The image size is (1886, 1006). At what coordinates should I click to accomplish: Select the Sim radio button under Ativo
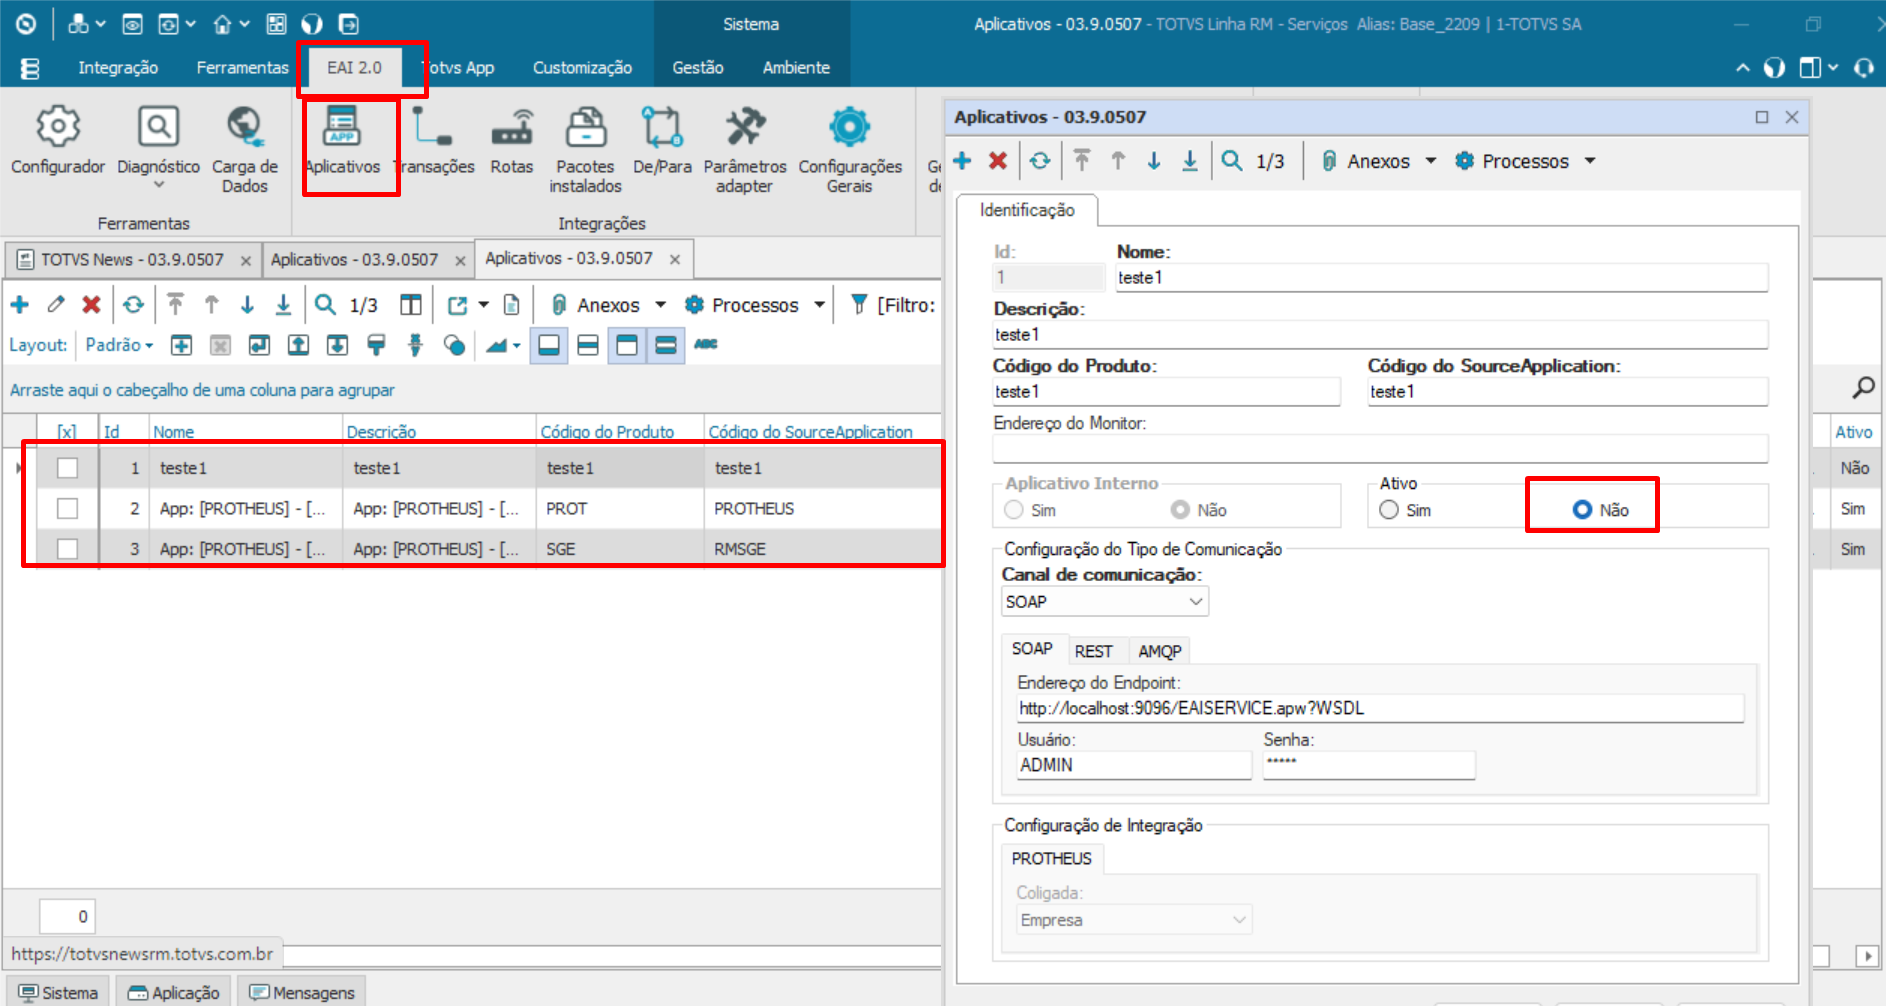[1389, 510]
